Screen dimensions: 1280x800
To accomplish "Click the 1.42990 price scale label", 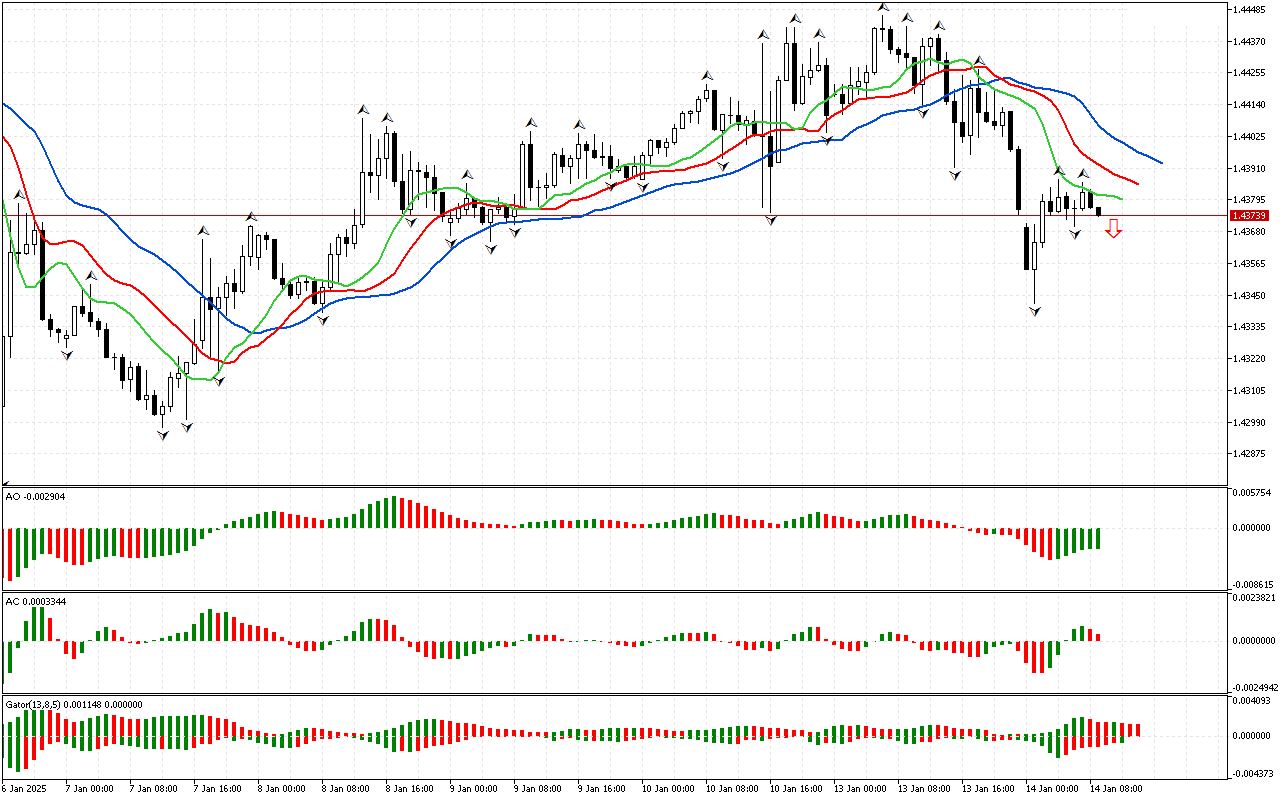I will coord(1250,423).
